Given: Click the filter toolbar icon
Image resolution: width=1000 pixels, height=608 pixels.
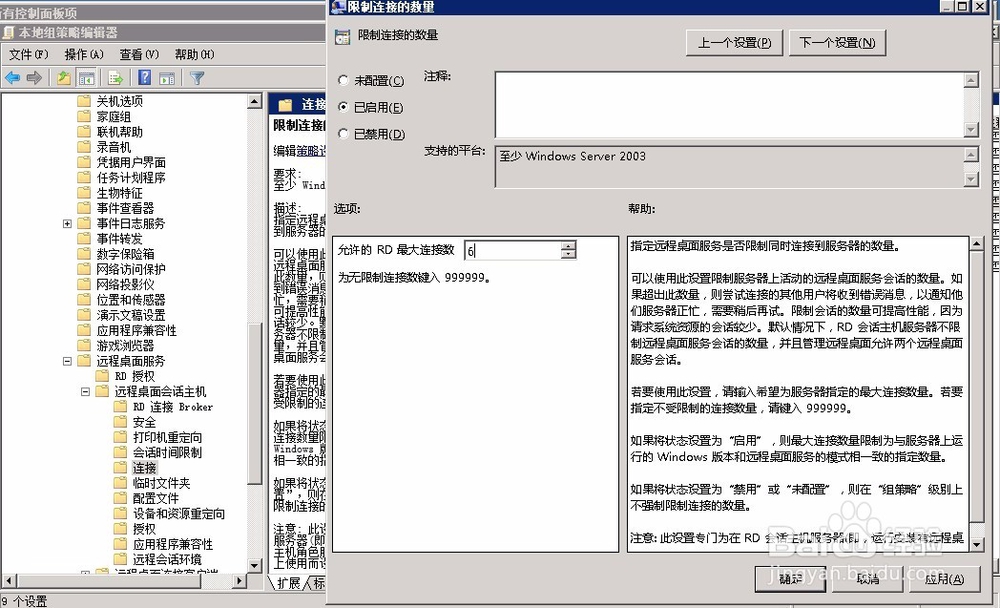Looking at the screenshot, I should point(197,78).
